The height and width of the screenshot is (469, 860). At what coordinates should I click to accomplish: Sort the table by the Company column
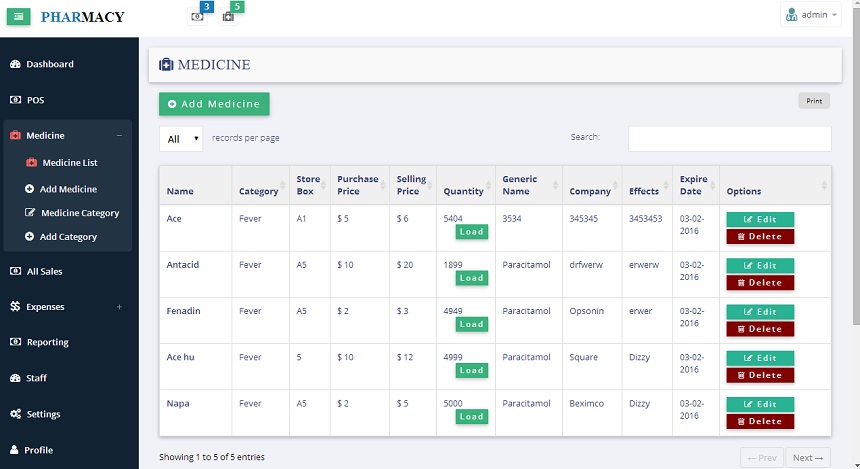click(592, 185)
